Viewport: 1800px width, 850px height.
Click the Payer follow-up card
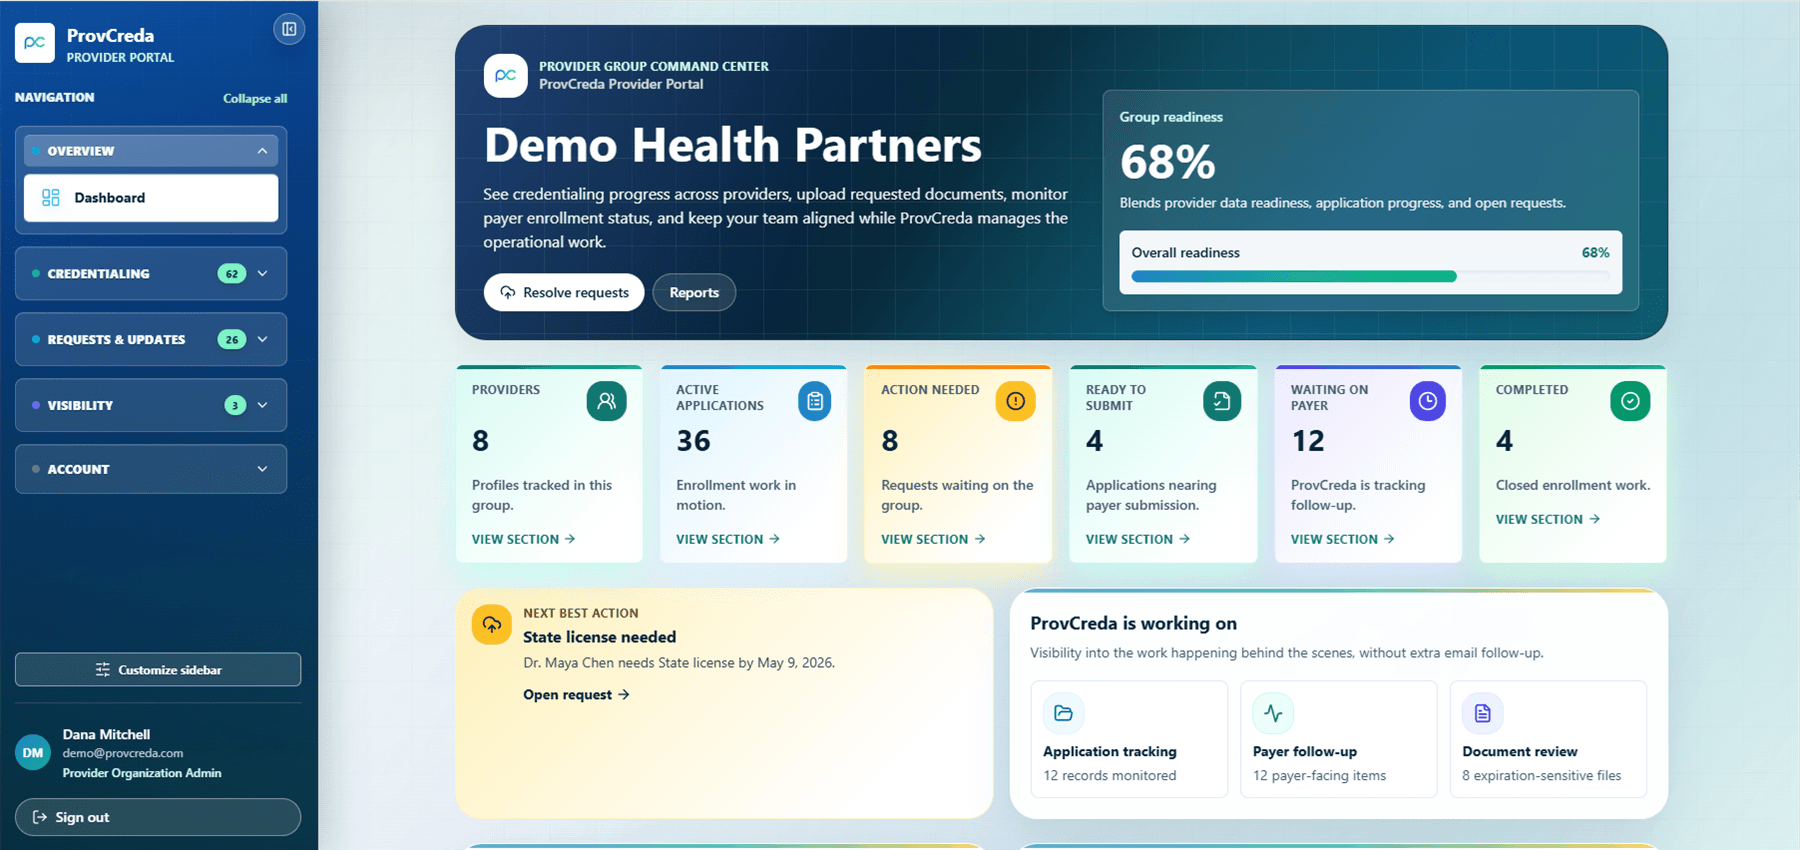[x=1339, y=739]
